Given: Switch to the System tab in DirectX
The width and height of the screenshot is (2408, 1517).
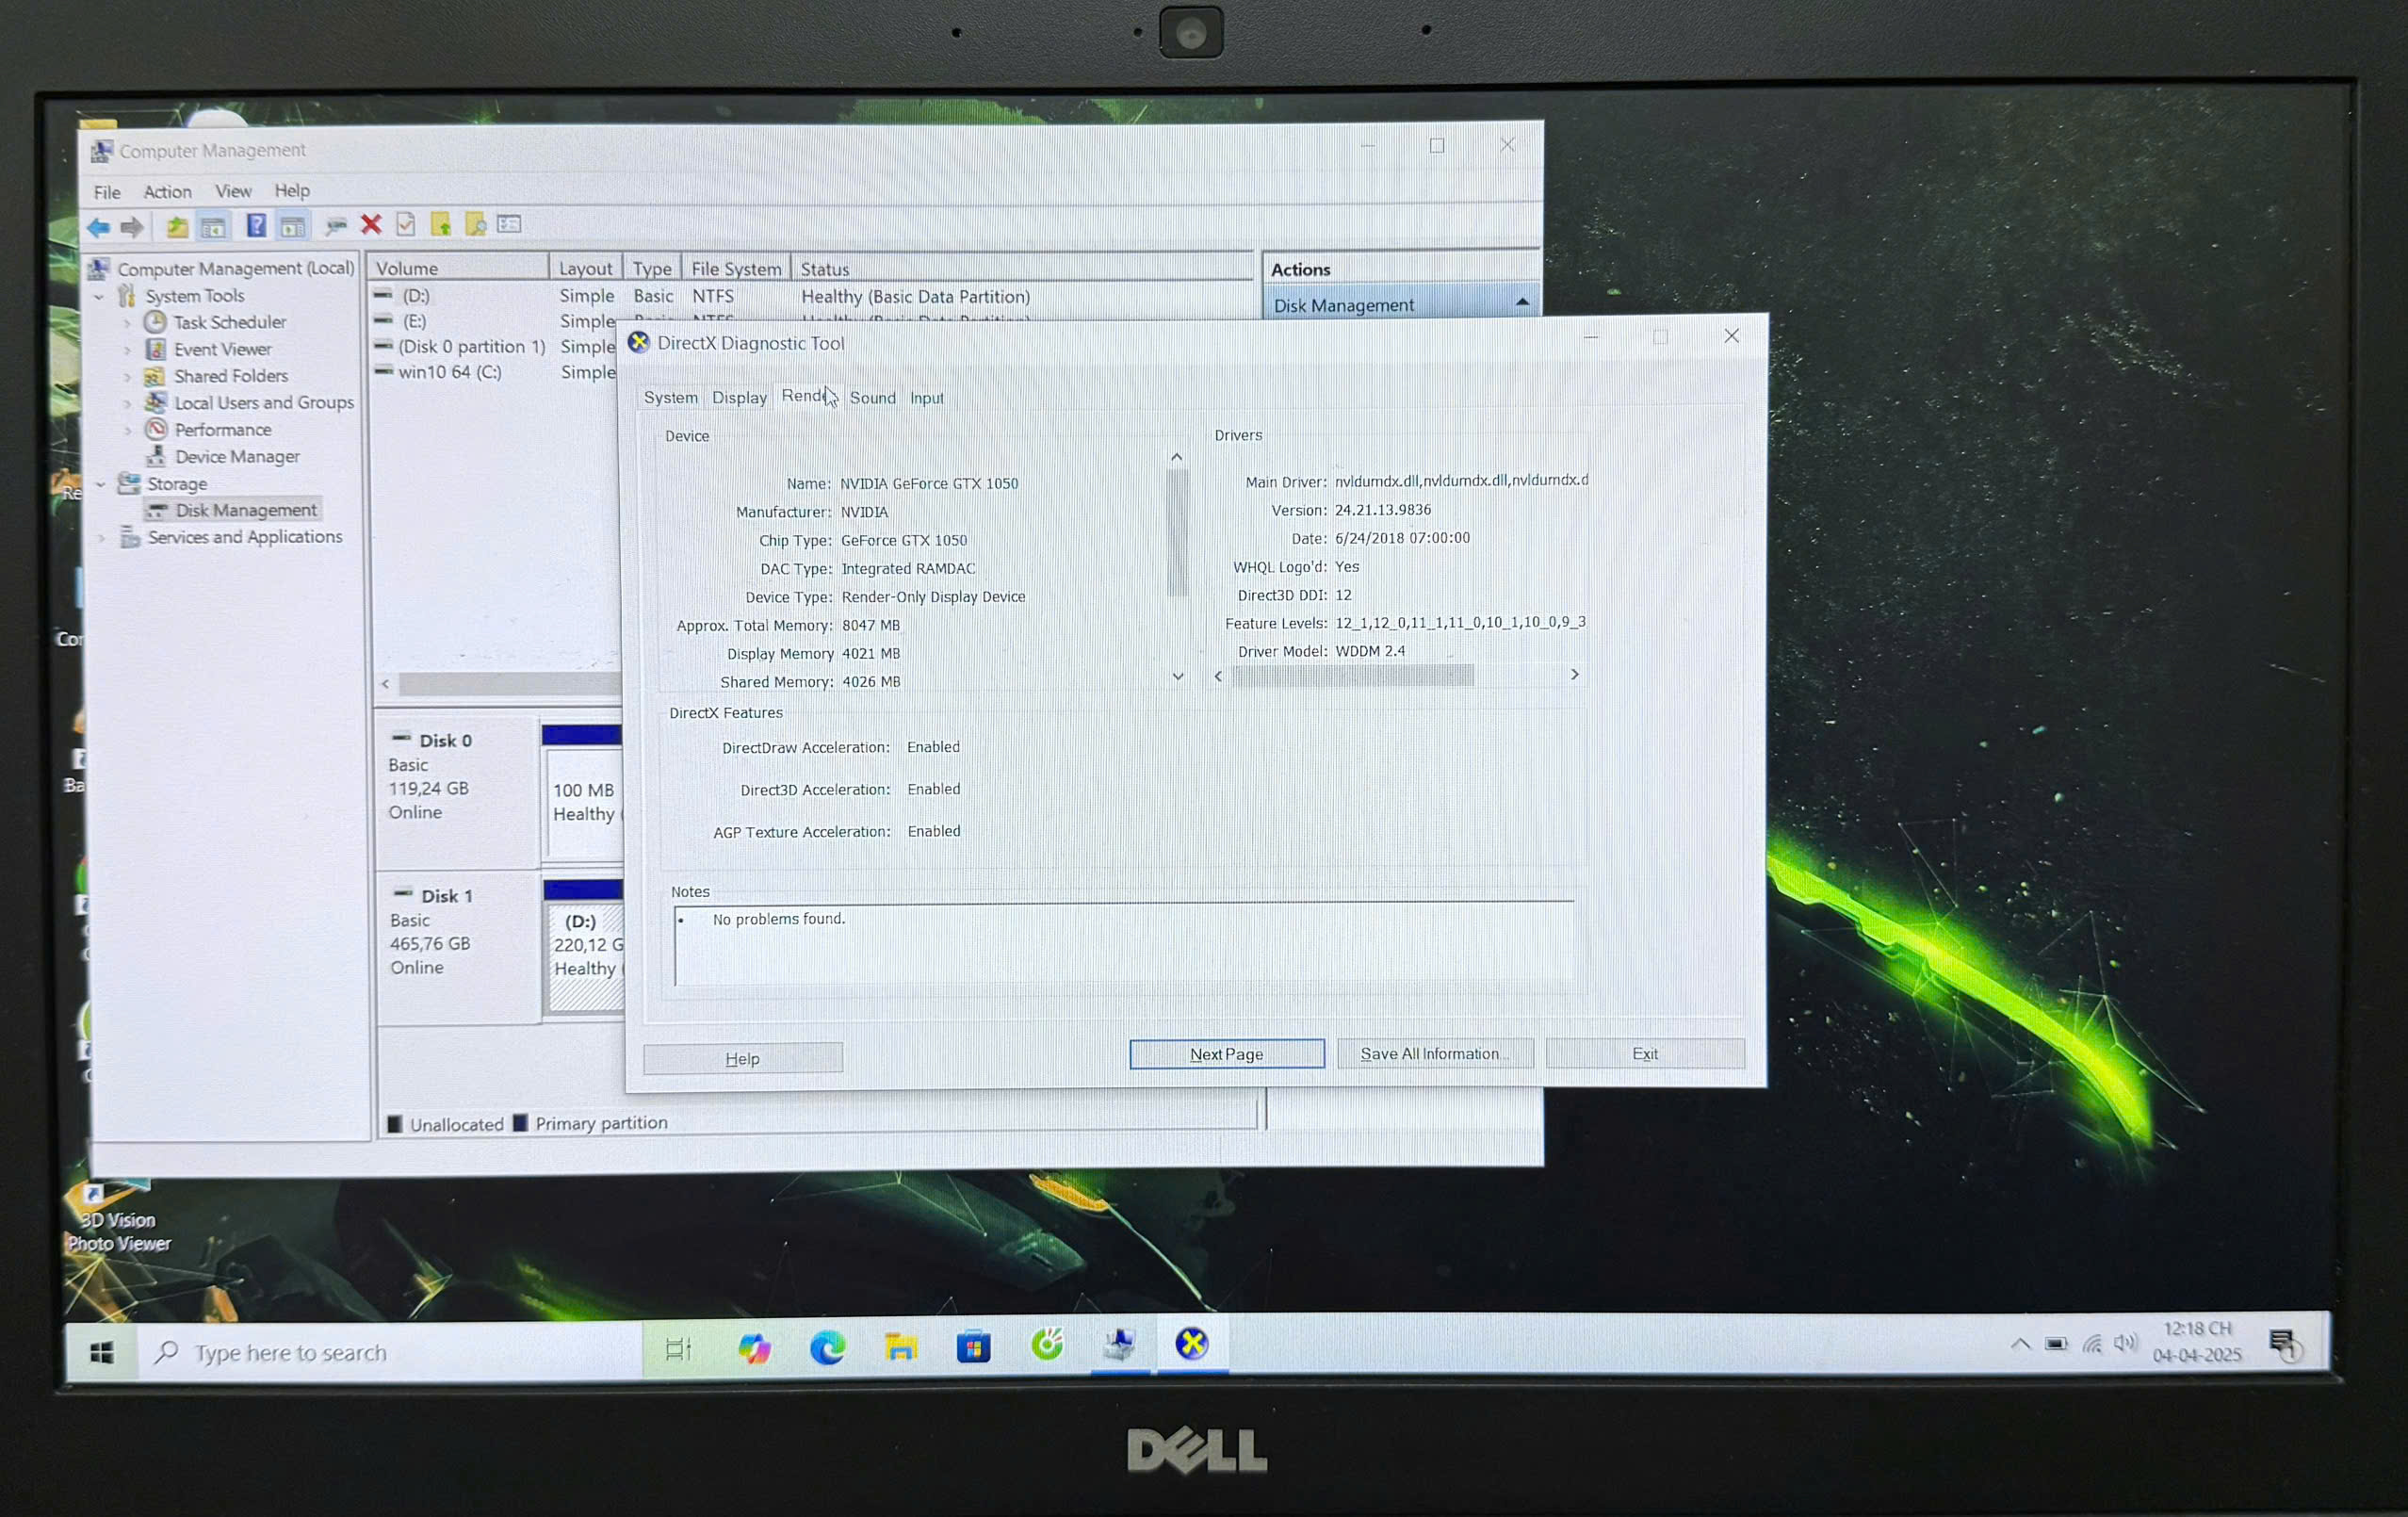Looking at the screenshot, I should (x=671, y=398).
